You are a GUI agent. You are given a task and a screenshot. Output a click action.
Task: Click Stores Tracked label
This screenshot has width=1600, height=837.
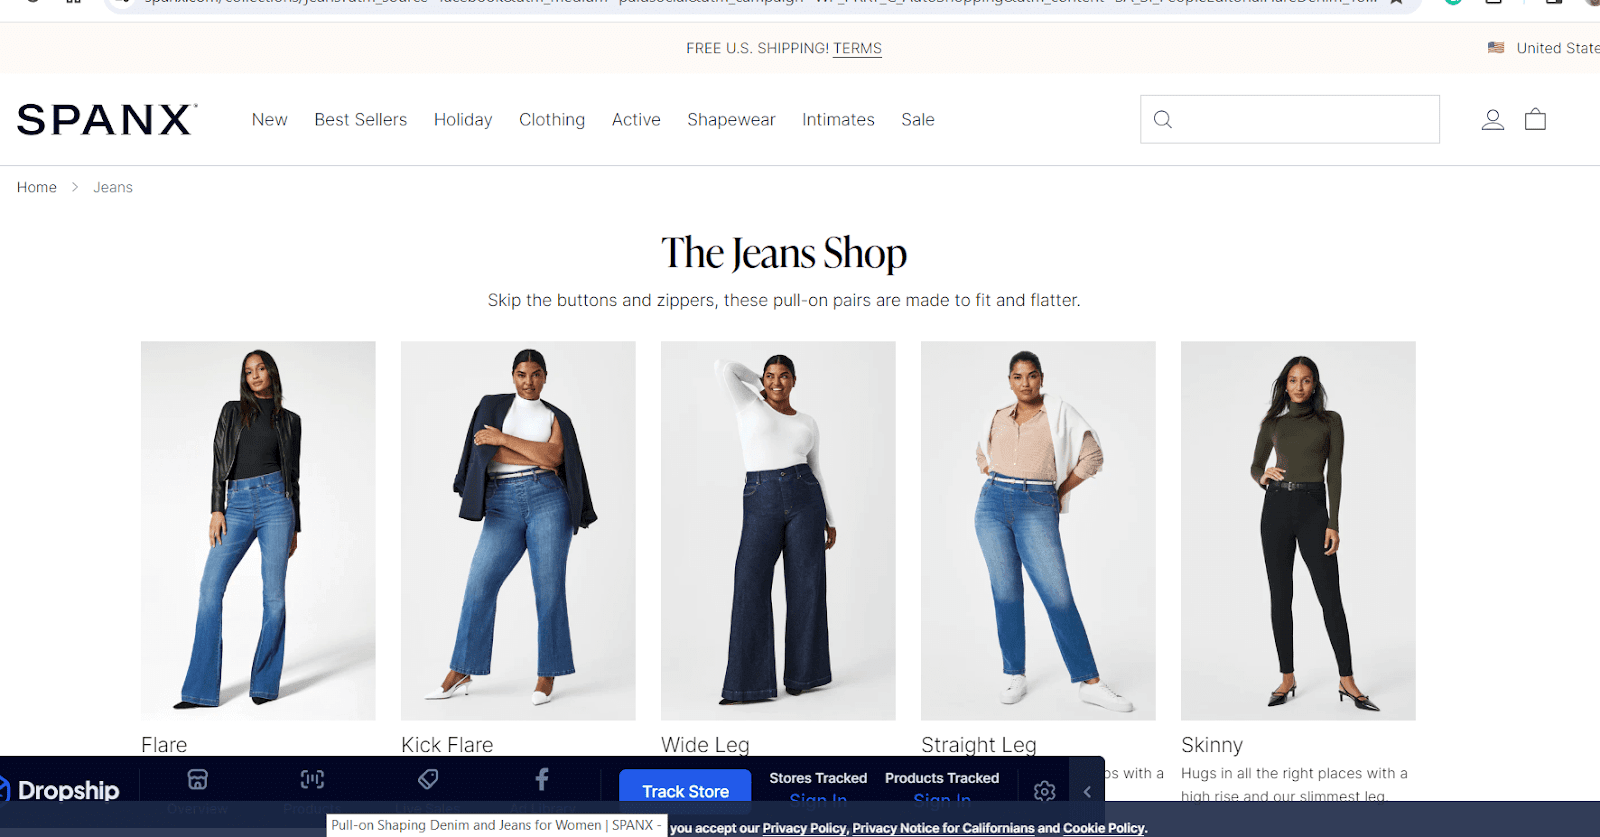[818, 778]
